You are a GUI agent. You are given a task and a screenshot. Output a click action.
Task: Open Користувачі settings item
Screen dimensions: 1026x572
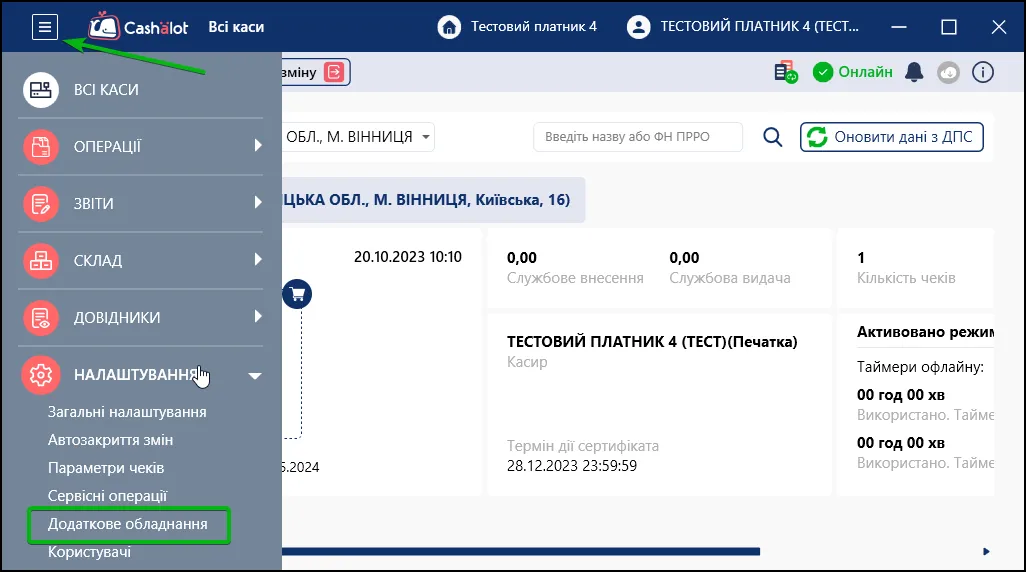[x=89, y=552]
